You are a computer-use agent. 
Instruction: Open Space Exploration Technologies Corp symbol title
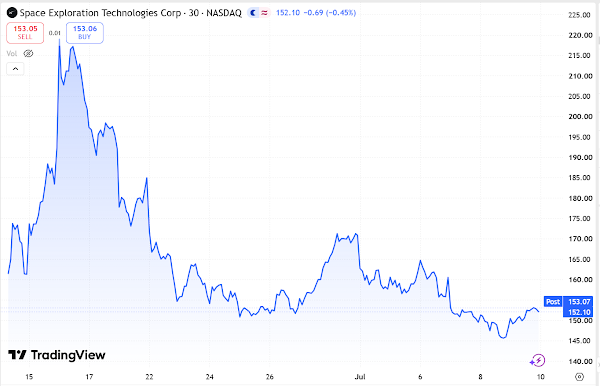point(130,13)
